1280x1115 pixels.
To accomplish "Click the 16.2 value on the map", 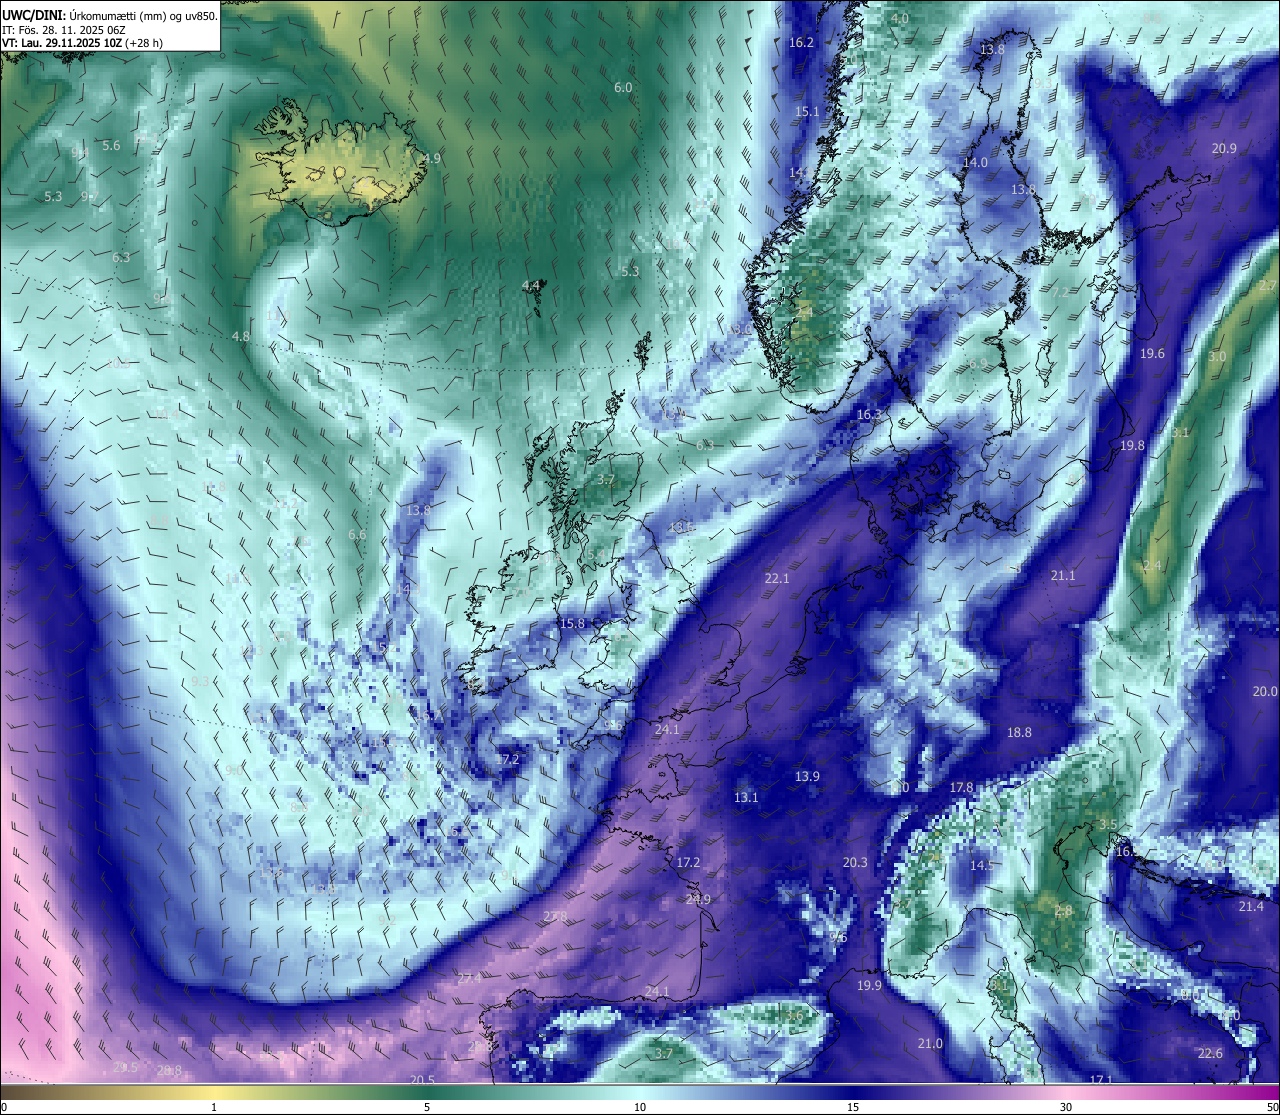I will point(801,42).
